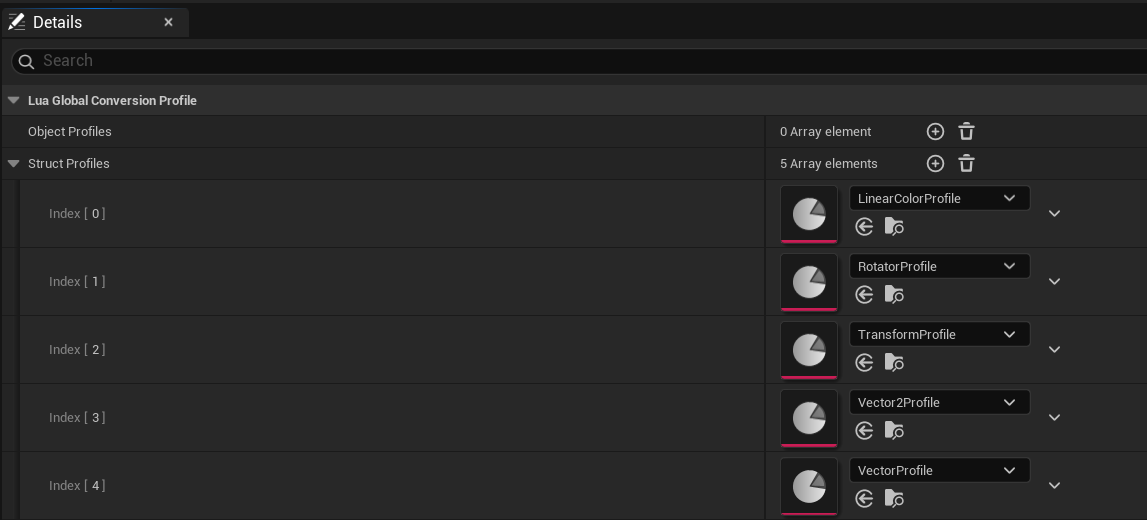Collapse the Struct Profiles array

pos(13,164)
